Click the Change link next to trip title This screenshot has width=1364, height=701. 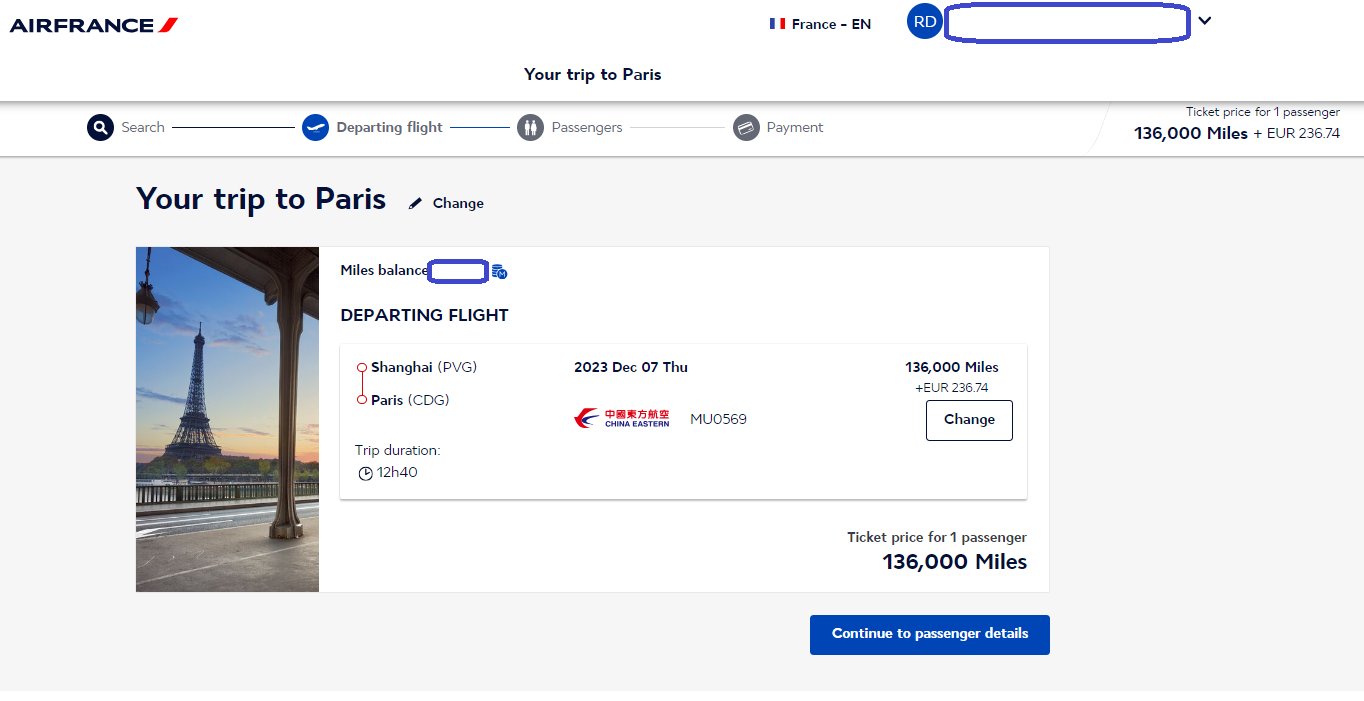458,203
